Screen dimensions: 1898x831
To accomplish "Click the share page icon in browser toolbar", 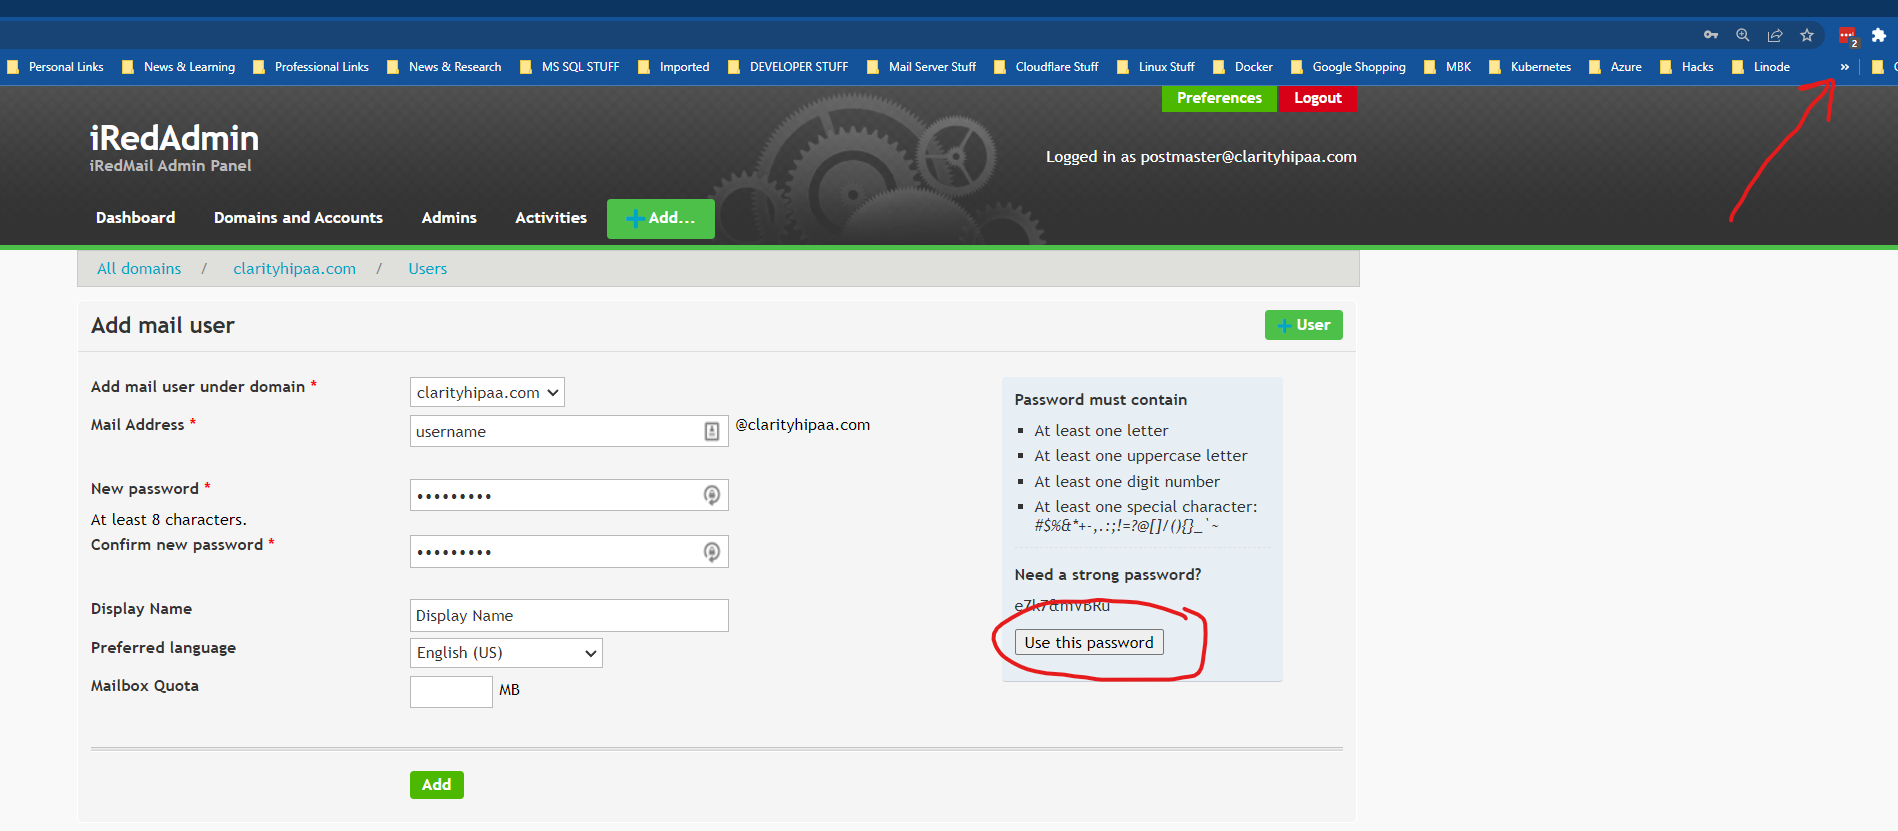I will (1775, 35).
